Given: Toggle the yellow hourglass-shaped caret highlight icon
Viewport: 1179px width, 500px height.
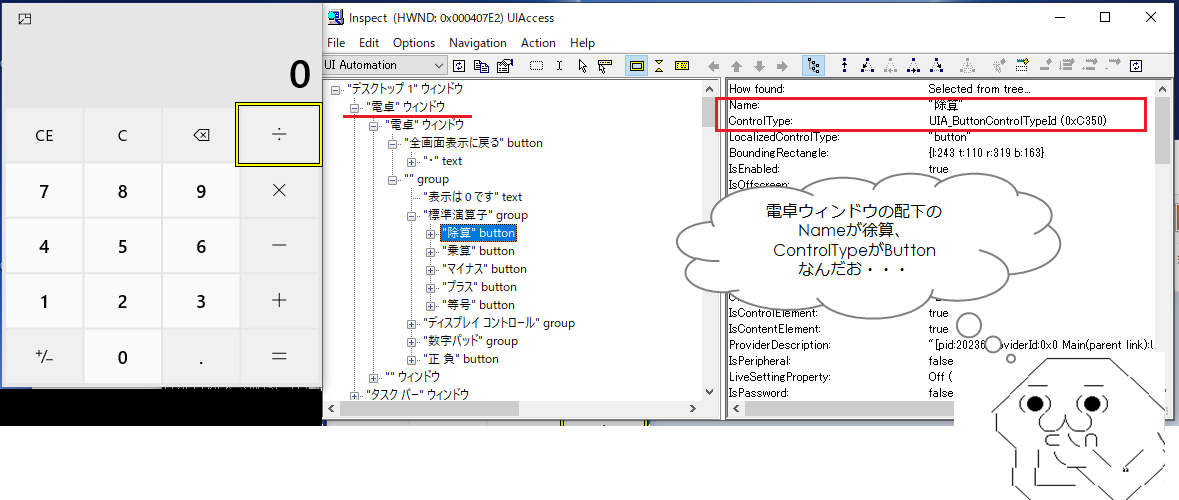Looking at the screenshot, I should (x=659, y=66).
